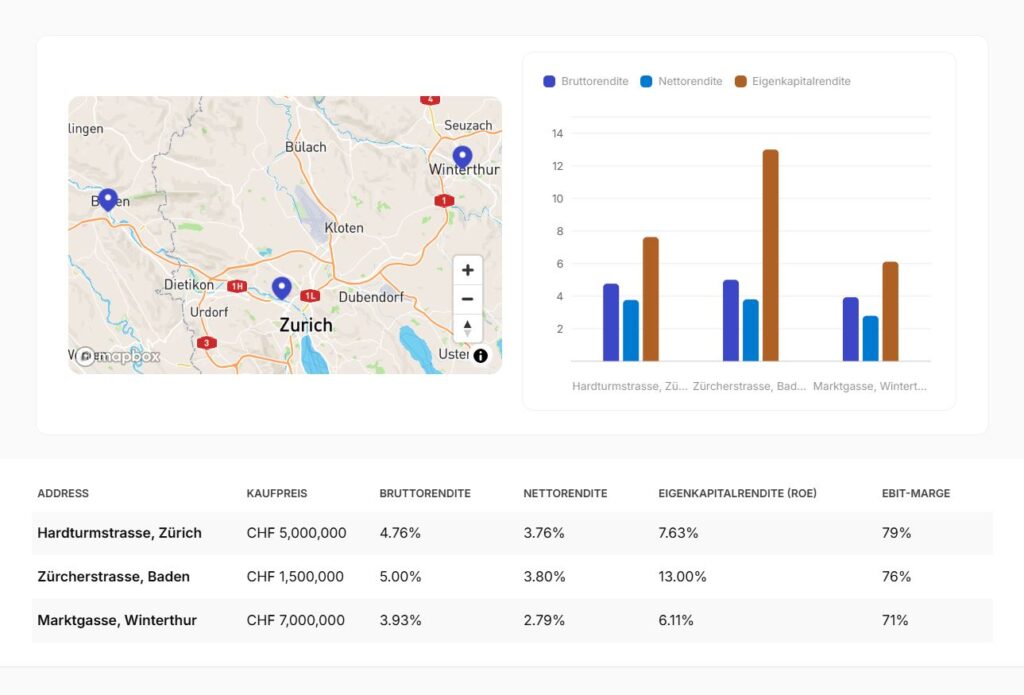Open Hardturmstrasse, Zürich property row

pos(119,533)
